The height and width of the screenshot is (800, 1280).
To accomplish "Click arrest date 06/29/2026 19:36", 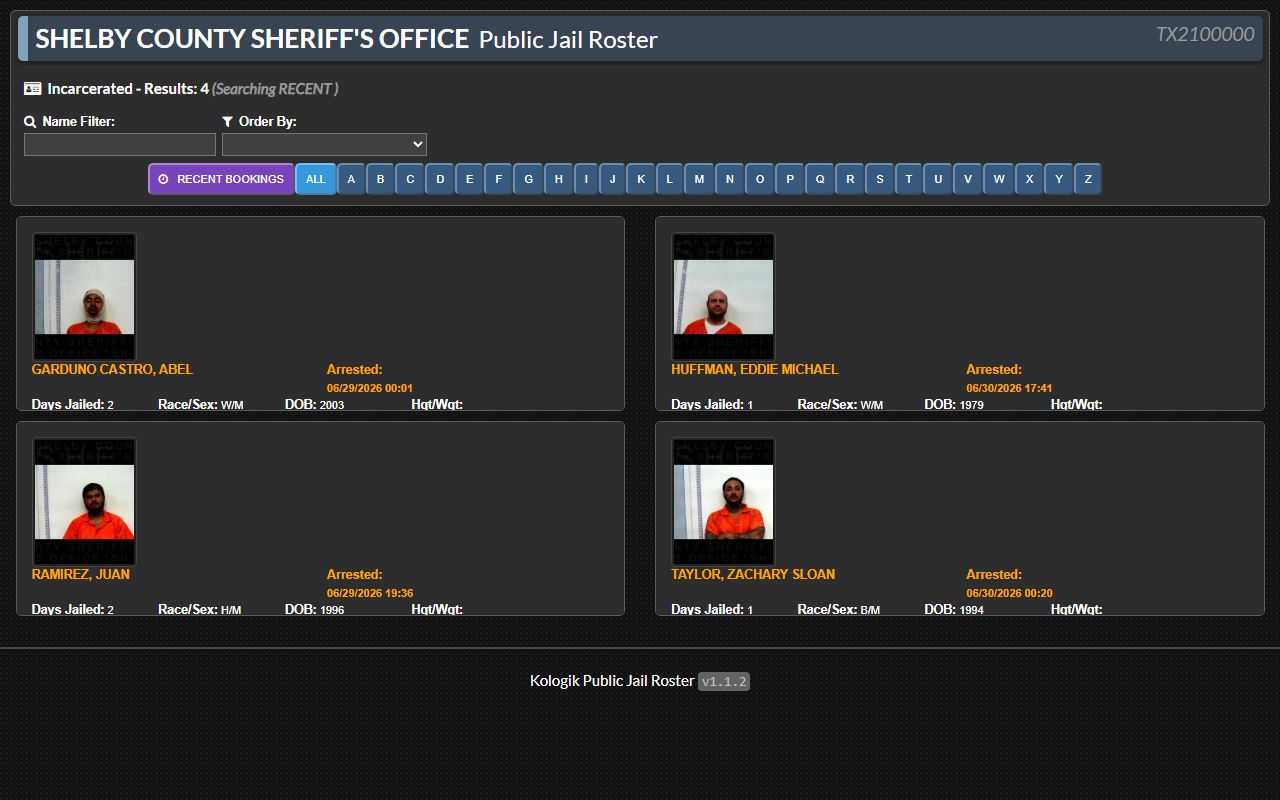I will click(370, 593).
